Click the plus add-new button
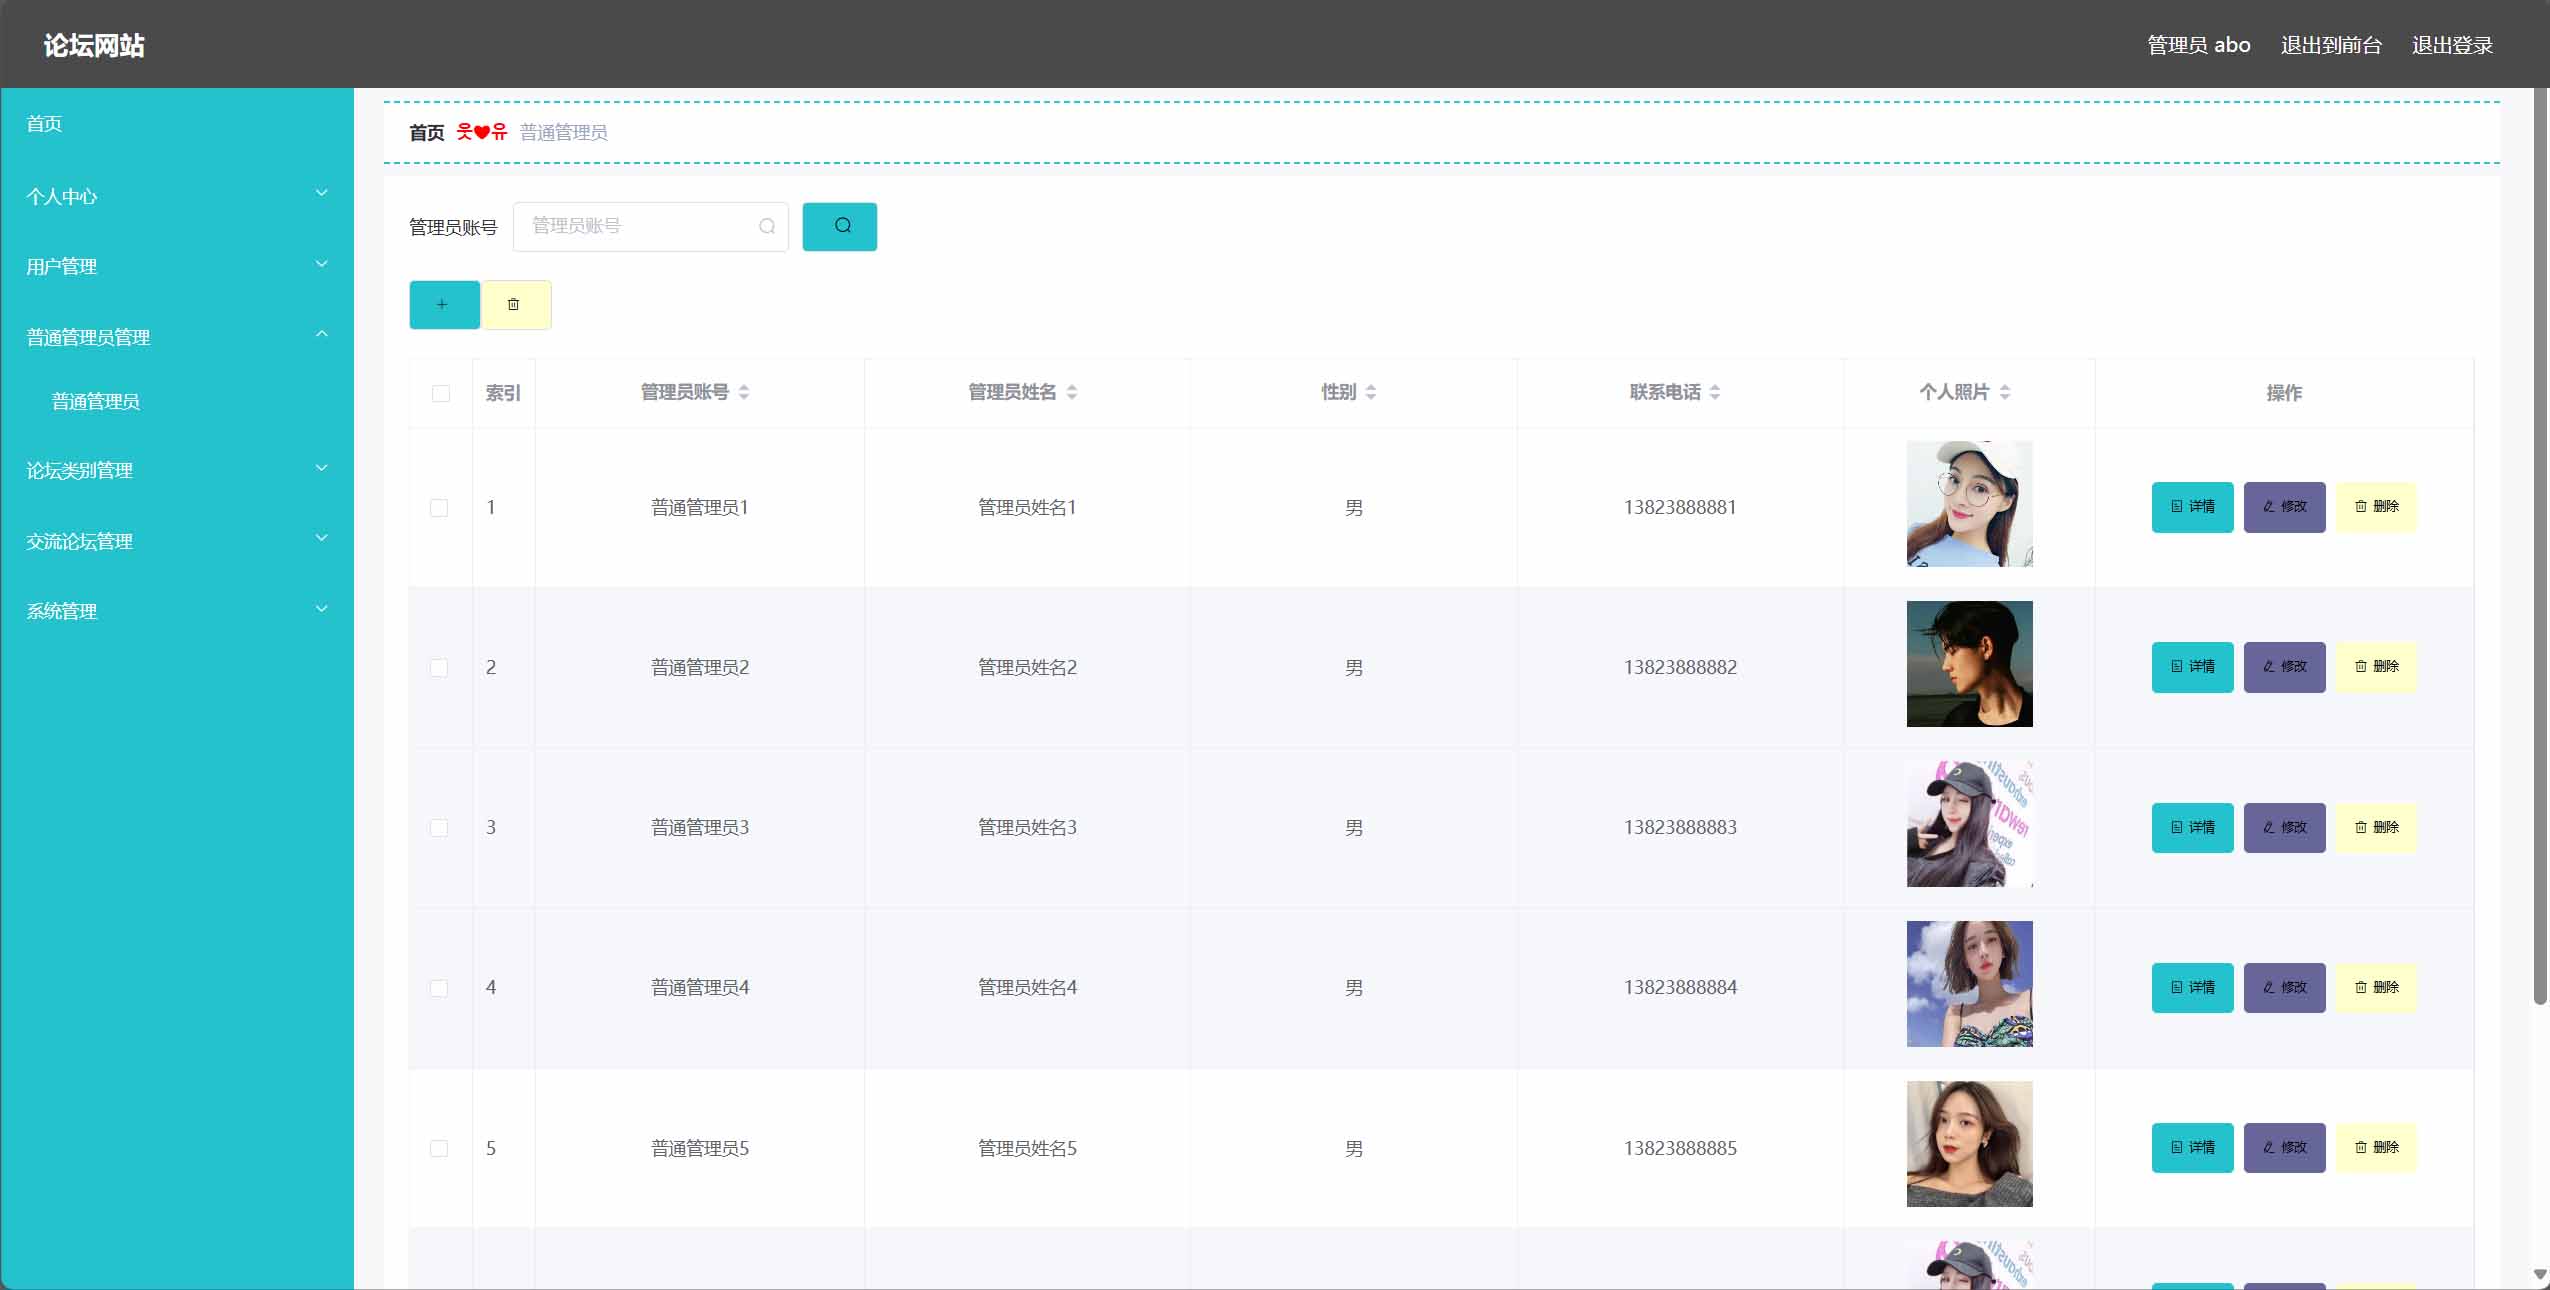The height and width of the screenshot is (1290, 2550). click(444, 305)
